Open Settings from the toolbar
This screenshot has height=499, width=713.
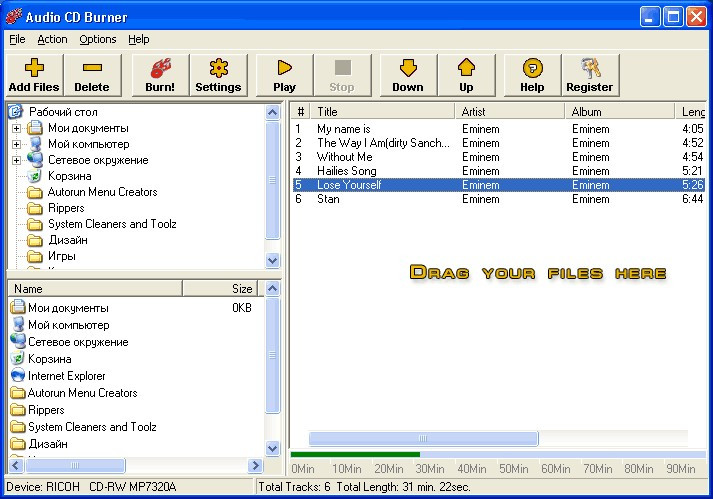[x=218, y=75]
